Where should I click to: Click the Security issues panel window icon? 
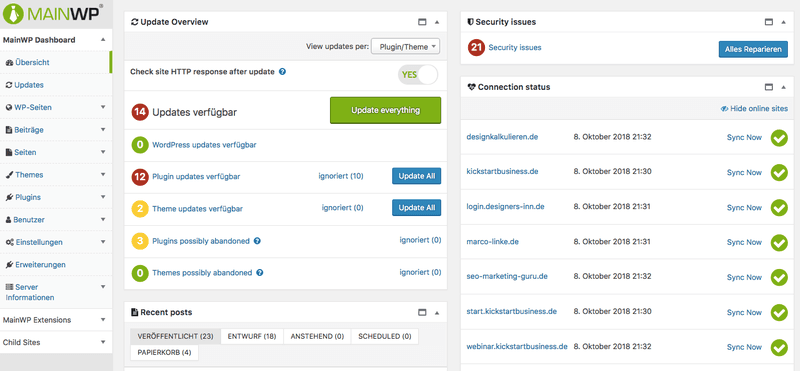point(769,22)
